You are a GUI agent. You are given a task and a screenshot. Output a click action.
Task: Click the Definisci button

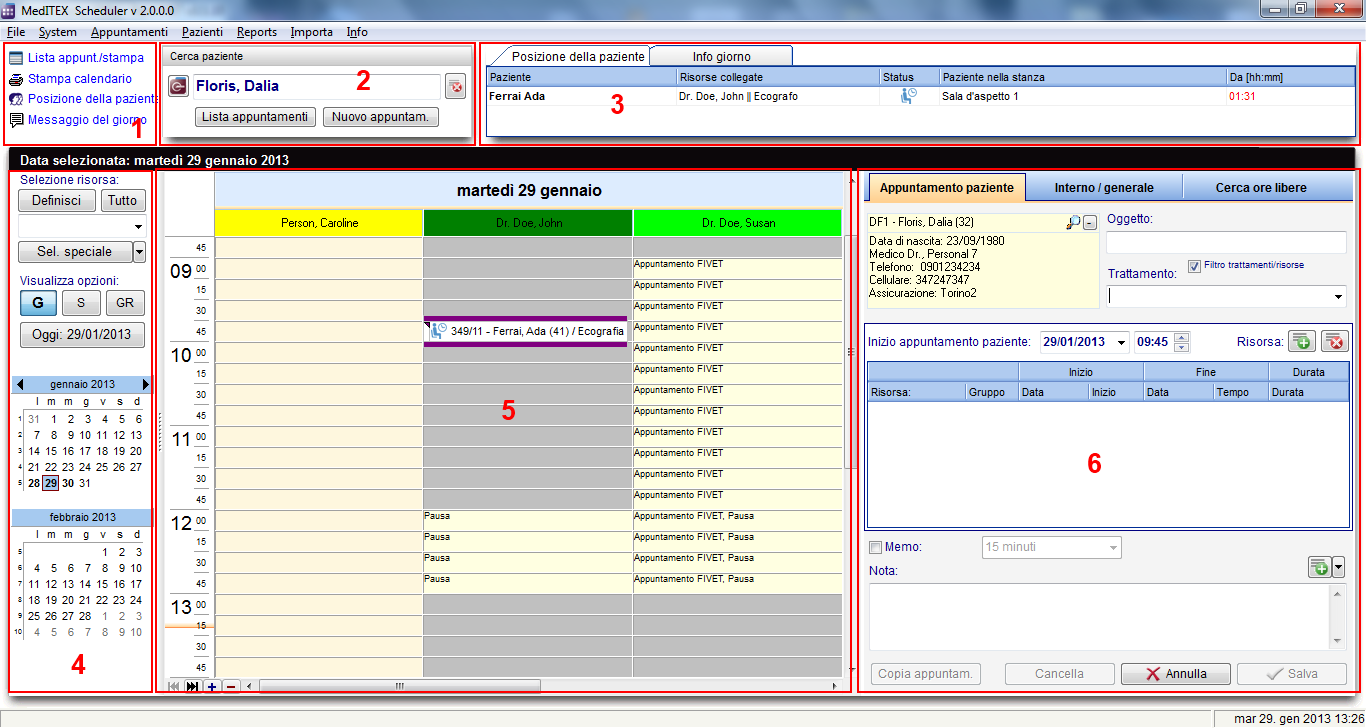56,200
